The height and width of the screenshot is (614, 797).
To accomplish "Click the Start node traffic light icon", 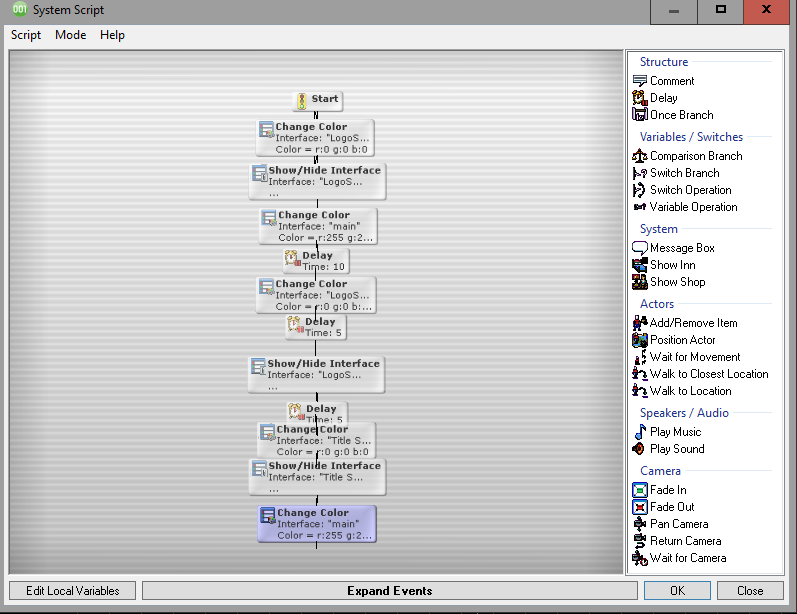I will tap(301, 101).
